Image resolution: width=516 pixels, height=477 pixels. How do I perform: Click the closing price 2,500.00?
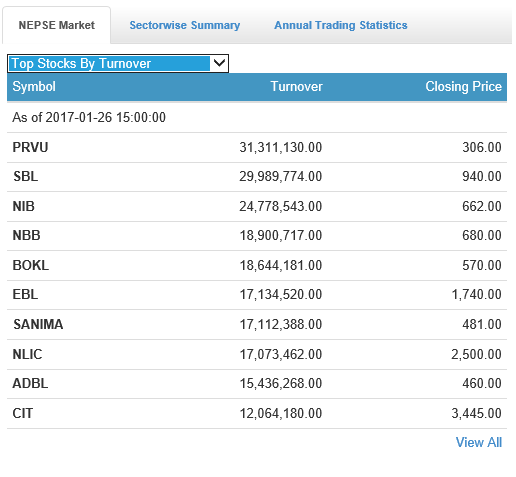[476, 354]
